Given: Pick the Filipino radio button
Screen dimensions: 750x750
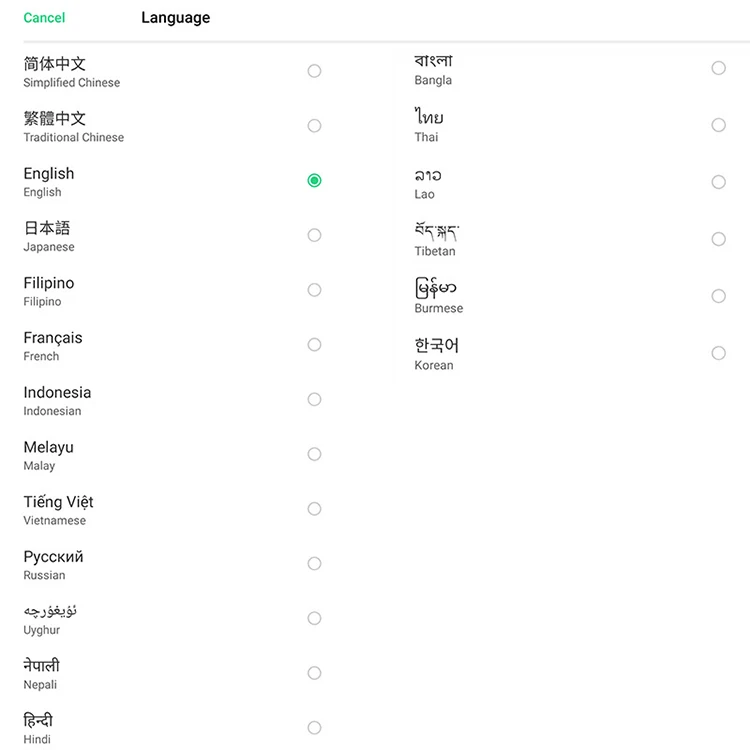Looking at the screenshot, I should [x=314, y=290].
